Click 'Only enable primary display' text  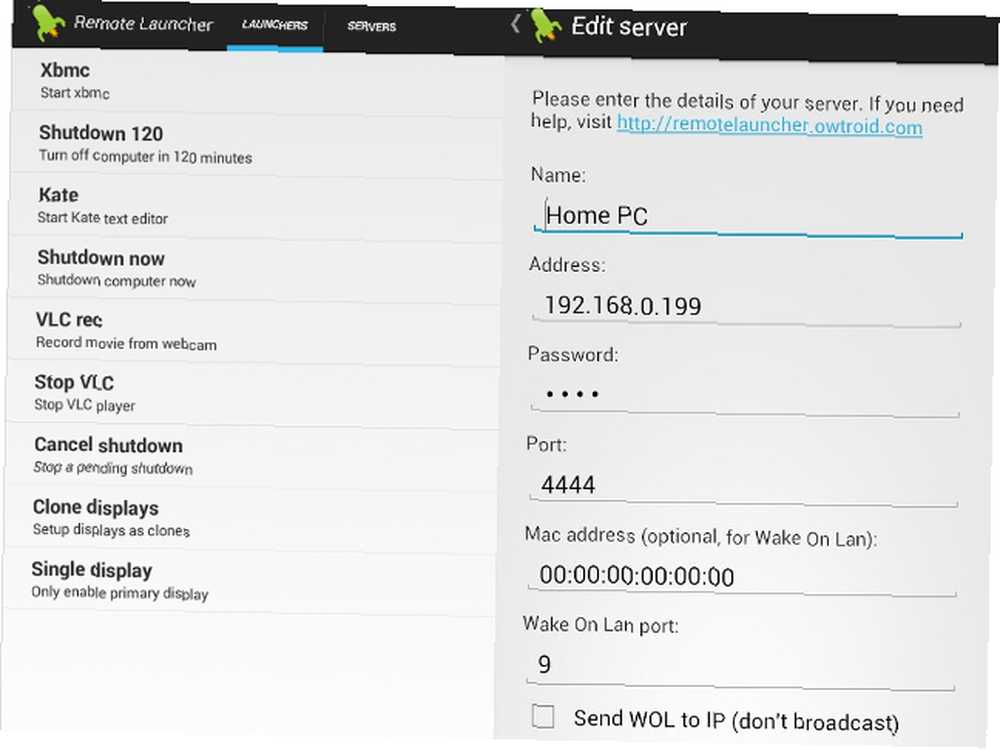pos(120,592)
